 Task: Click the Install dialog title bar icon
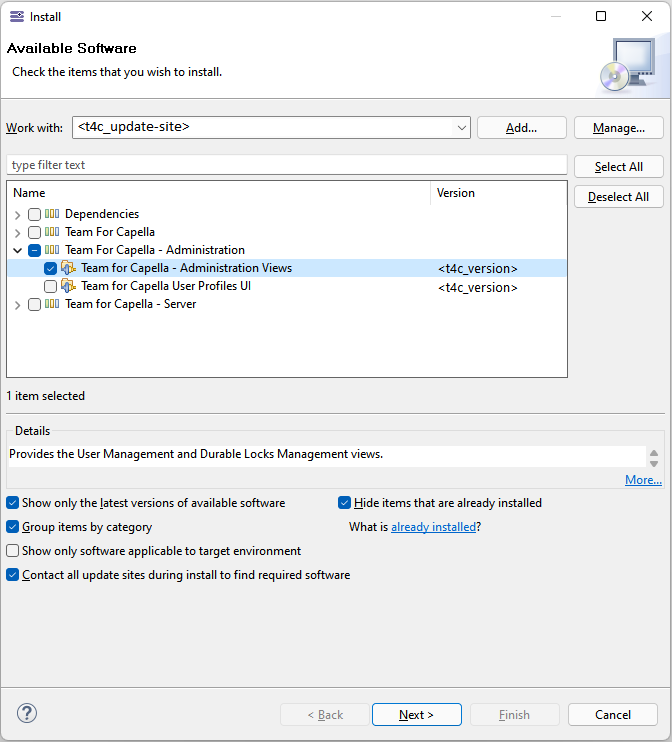click(16, 16)
